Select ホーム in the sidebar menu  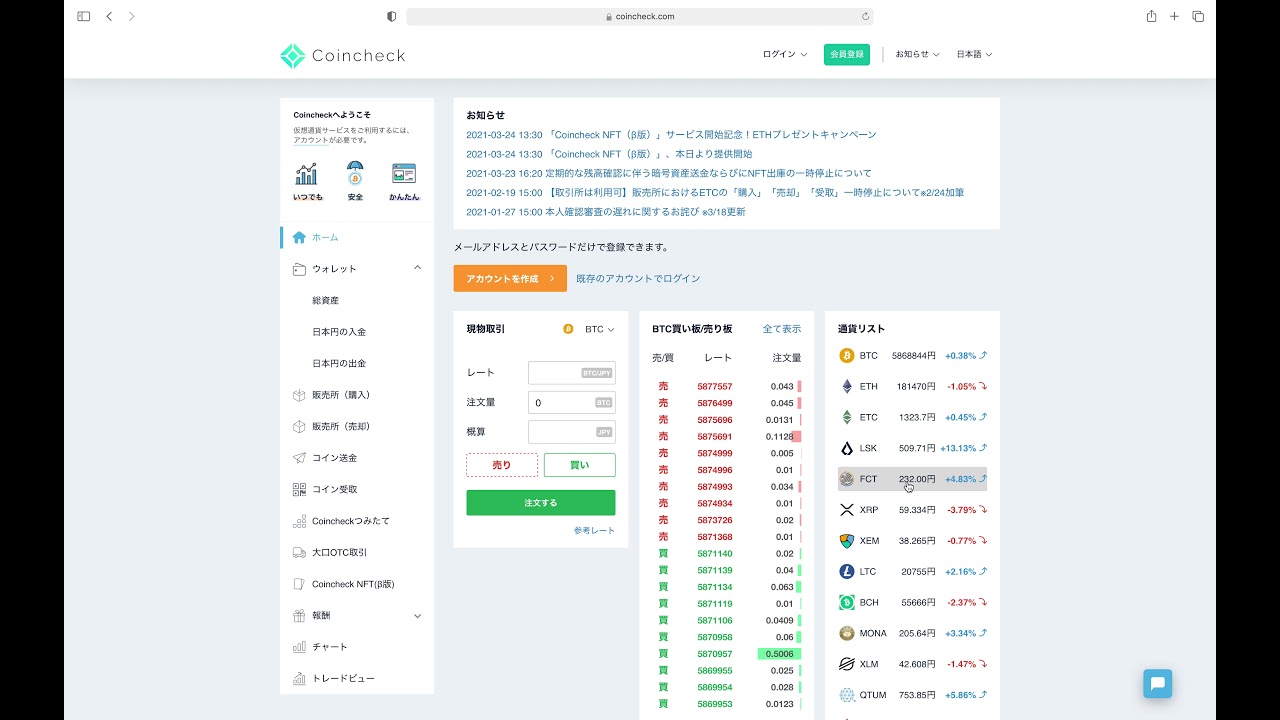coord(325,238)
